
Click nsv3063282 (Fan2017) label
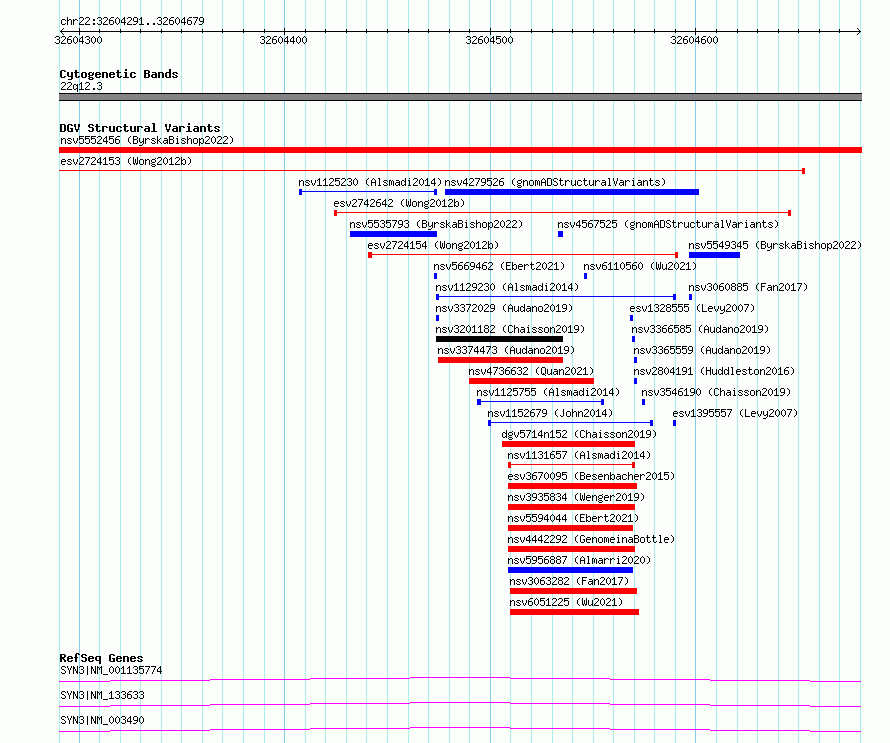click(x=569, y=581)
